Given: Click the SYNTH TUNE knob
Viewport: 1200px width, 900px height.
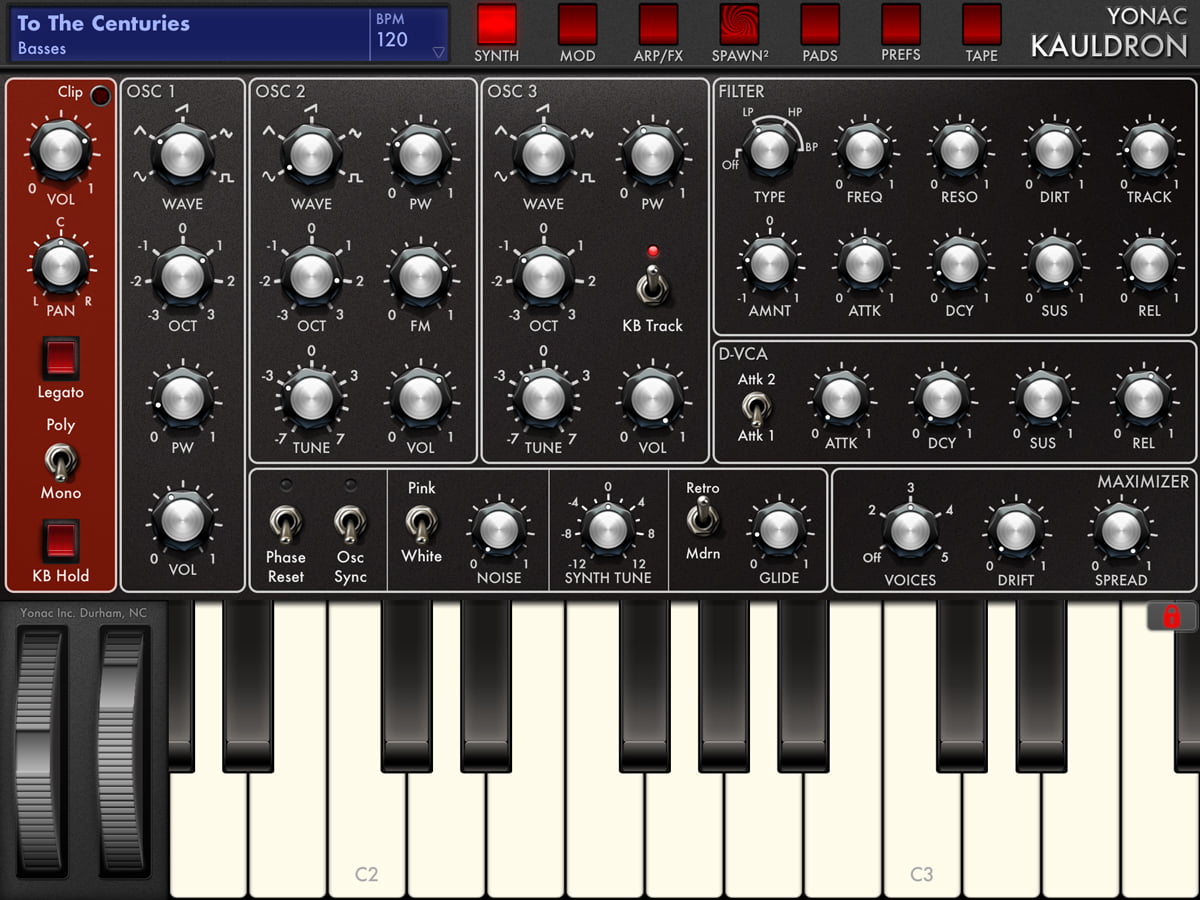Looking at the screenshot, I should [x=607, y=529].
